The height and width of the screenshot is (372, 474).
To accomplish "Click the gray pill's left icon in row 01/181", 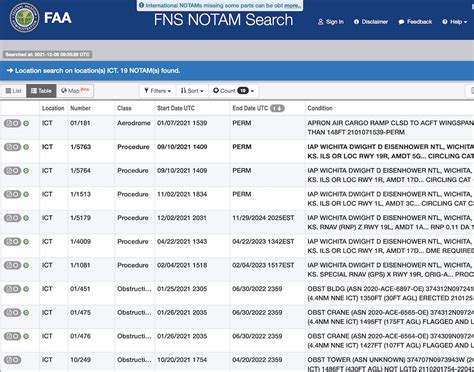I will pos(9,123).
